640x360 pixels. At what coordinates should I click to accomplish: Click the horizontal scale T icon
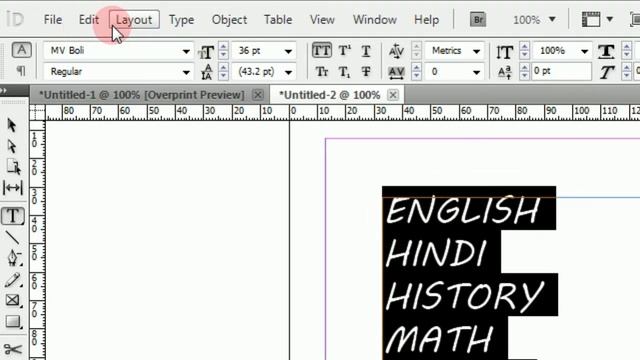click(x=606, y=51)
